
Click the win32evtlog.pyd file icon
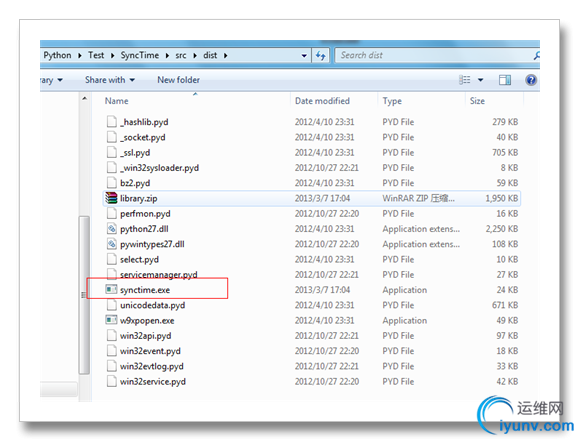(111, 366)
